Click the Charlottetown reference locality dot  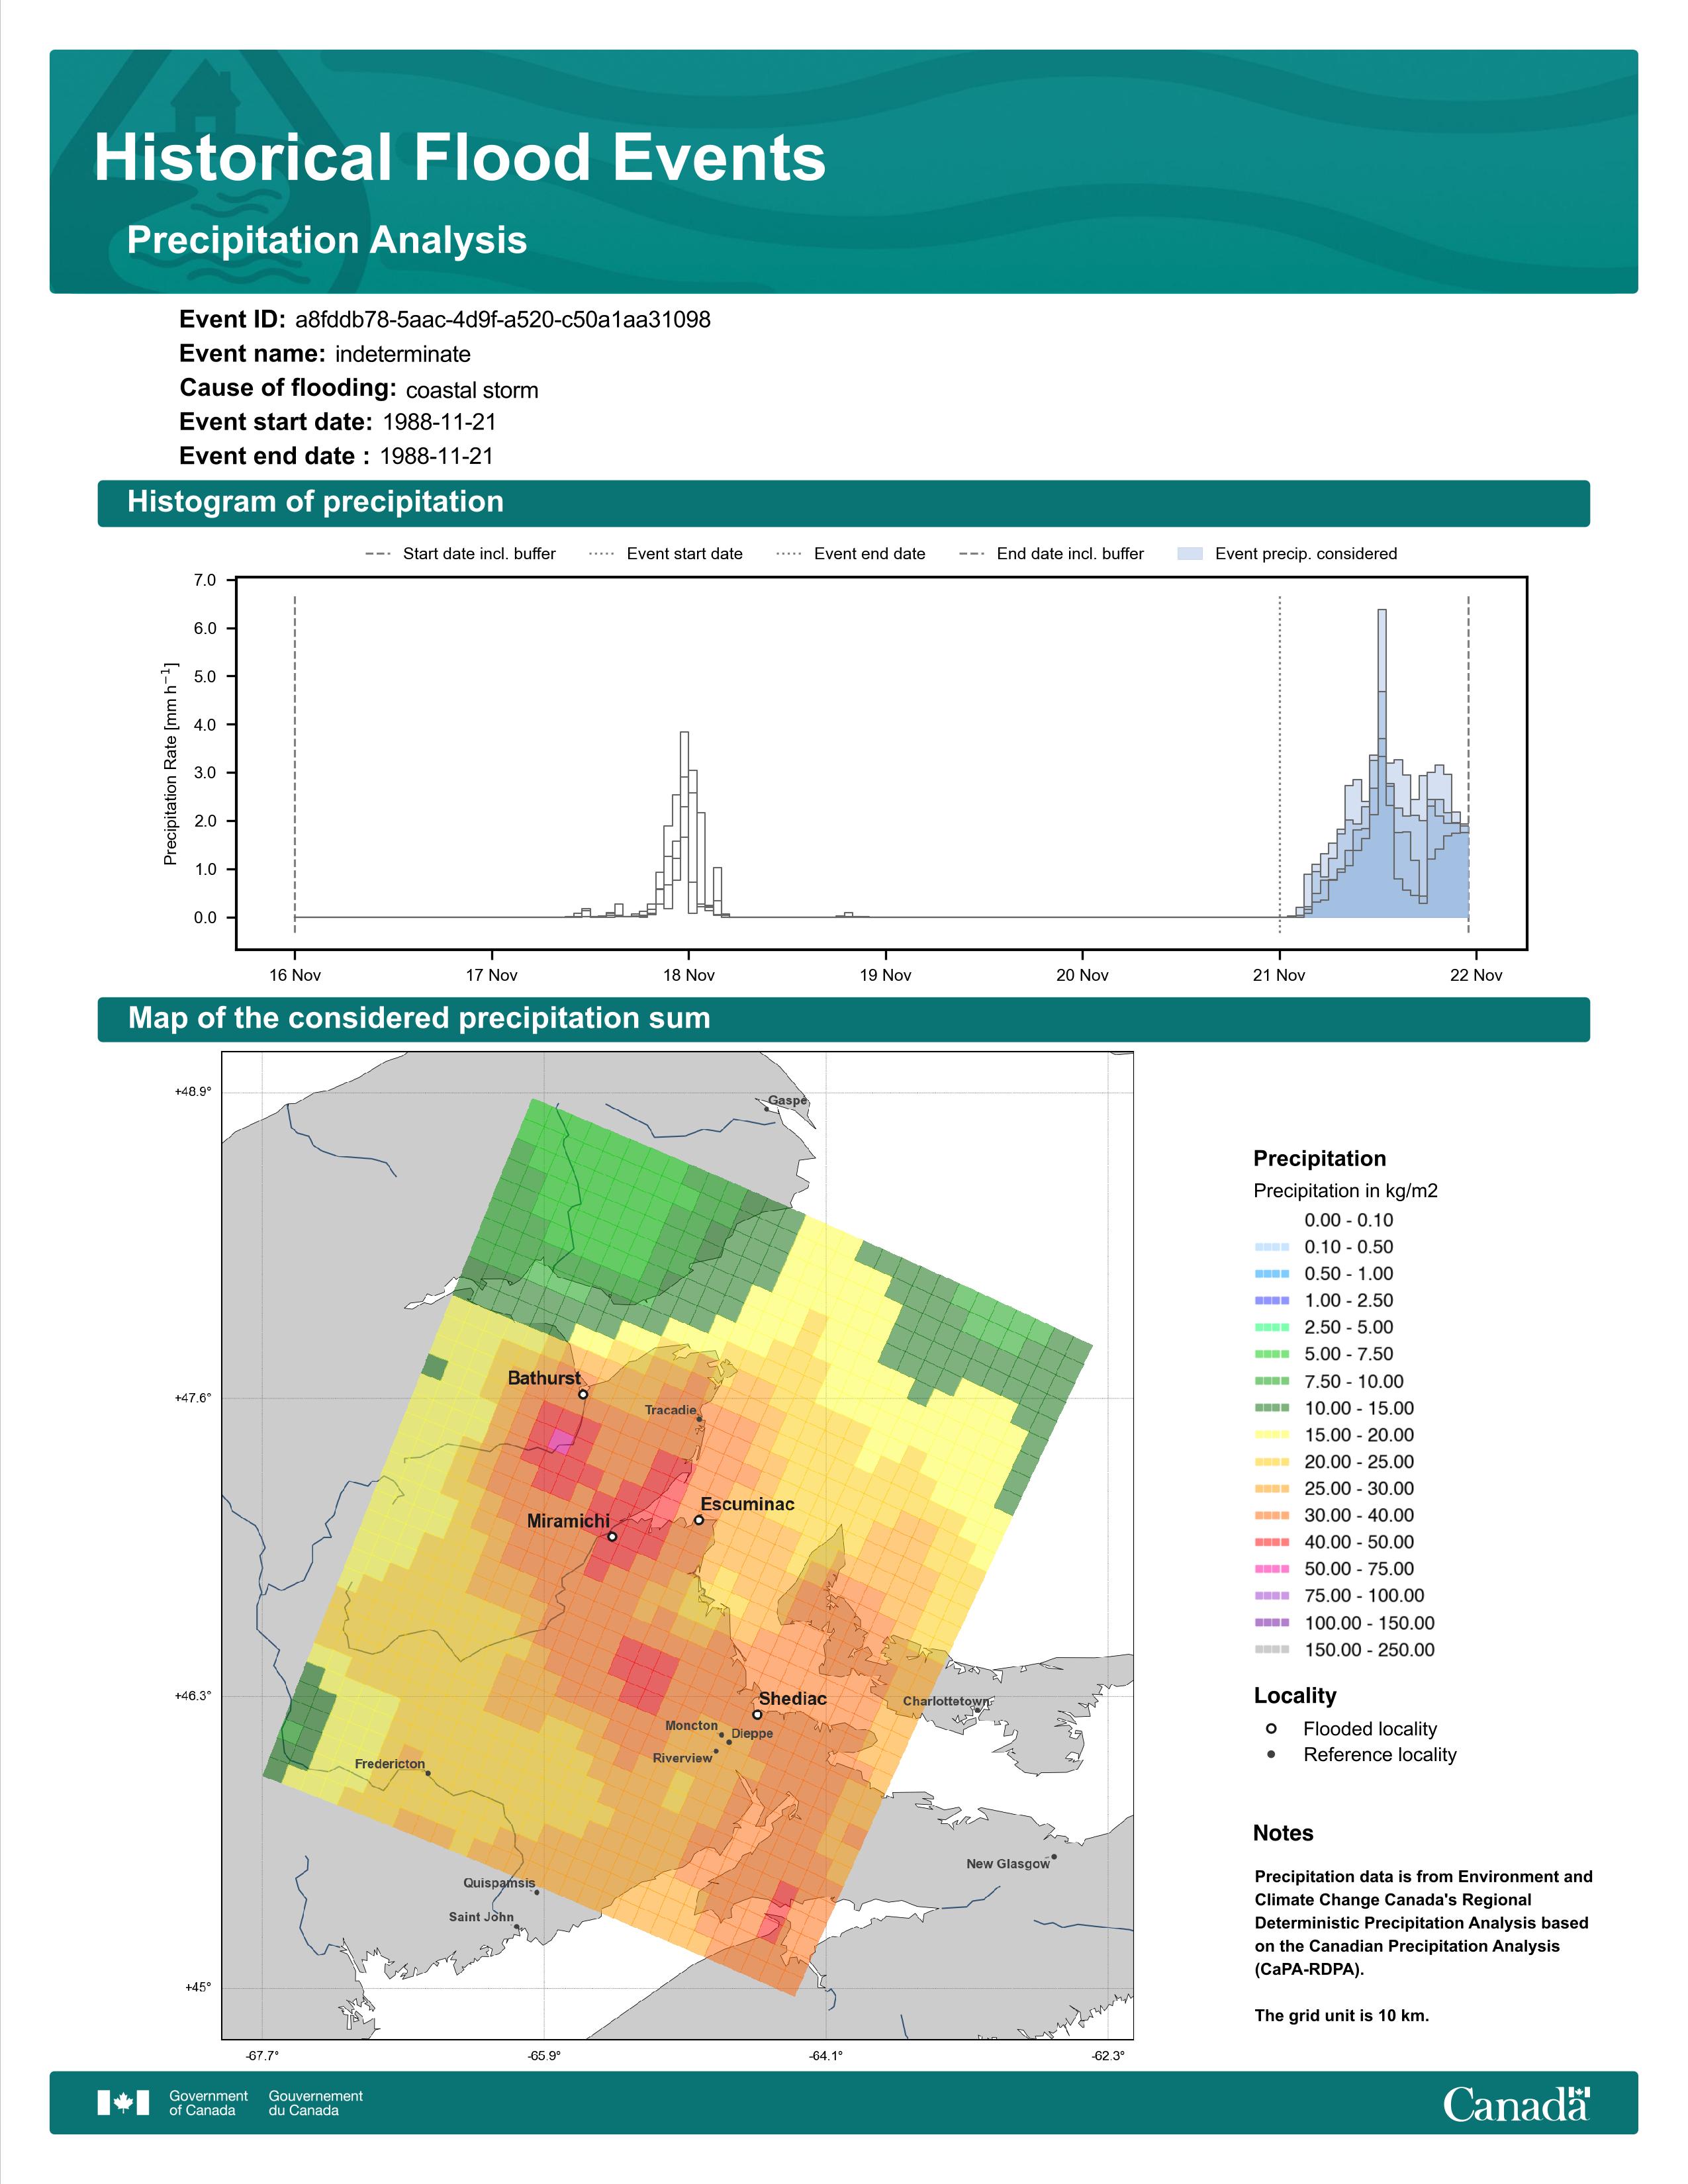click(x=977, y=1710)
